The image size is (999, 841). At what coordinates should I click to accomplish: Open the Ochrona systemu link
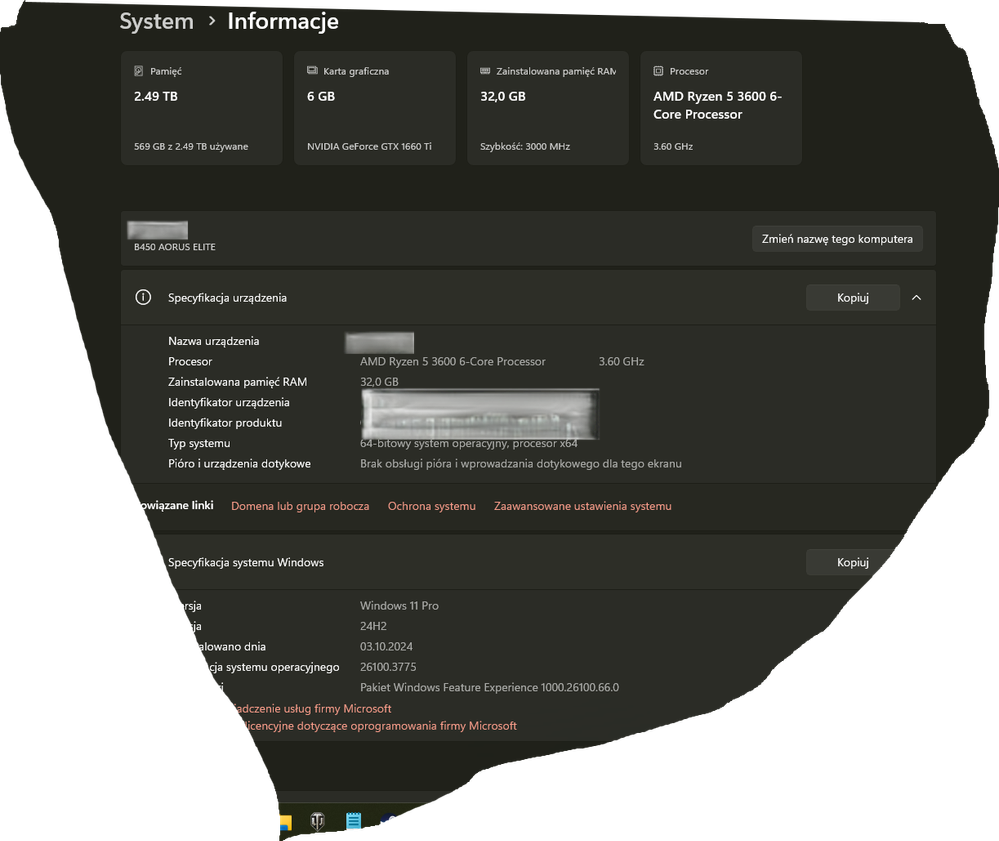[x=431, y=507]
